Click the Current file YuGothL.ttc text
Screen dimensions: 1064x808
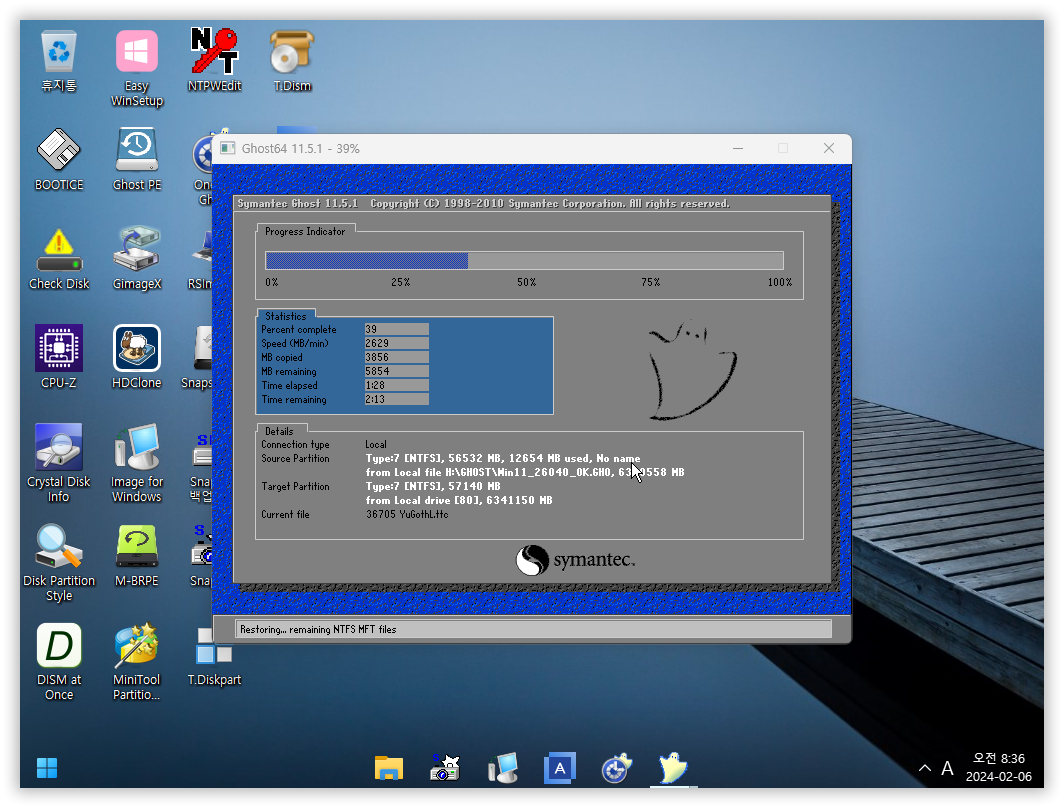tap(407, 514)
